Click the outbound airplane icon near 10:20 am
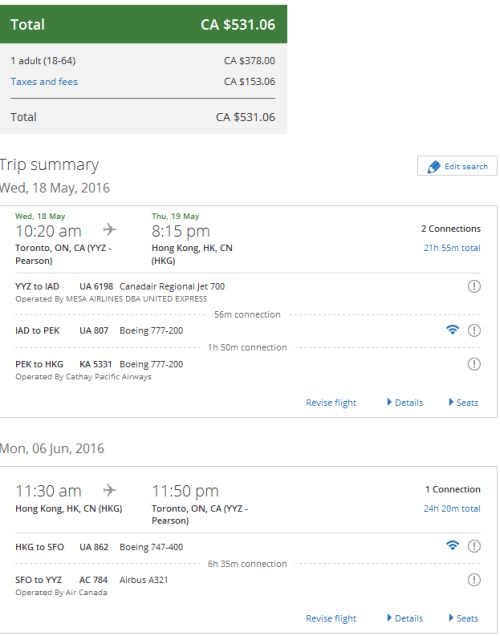Image resolution: width=500 pixels, height=636 pixels. [x=109, y=230]
